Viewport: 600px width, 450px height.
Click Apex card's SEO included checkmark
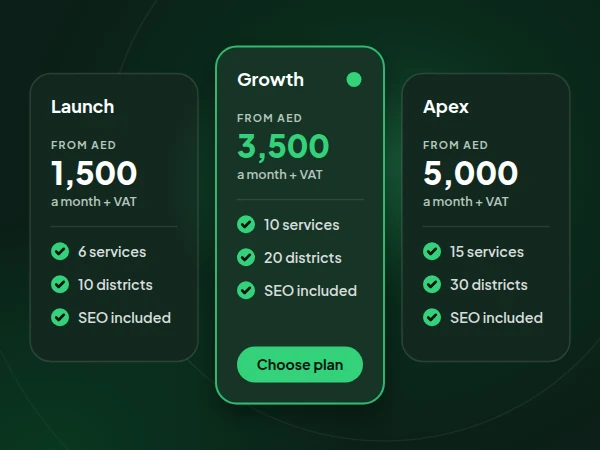point(432,317)
